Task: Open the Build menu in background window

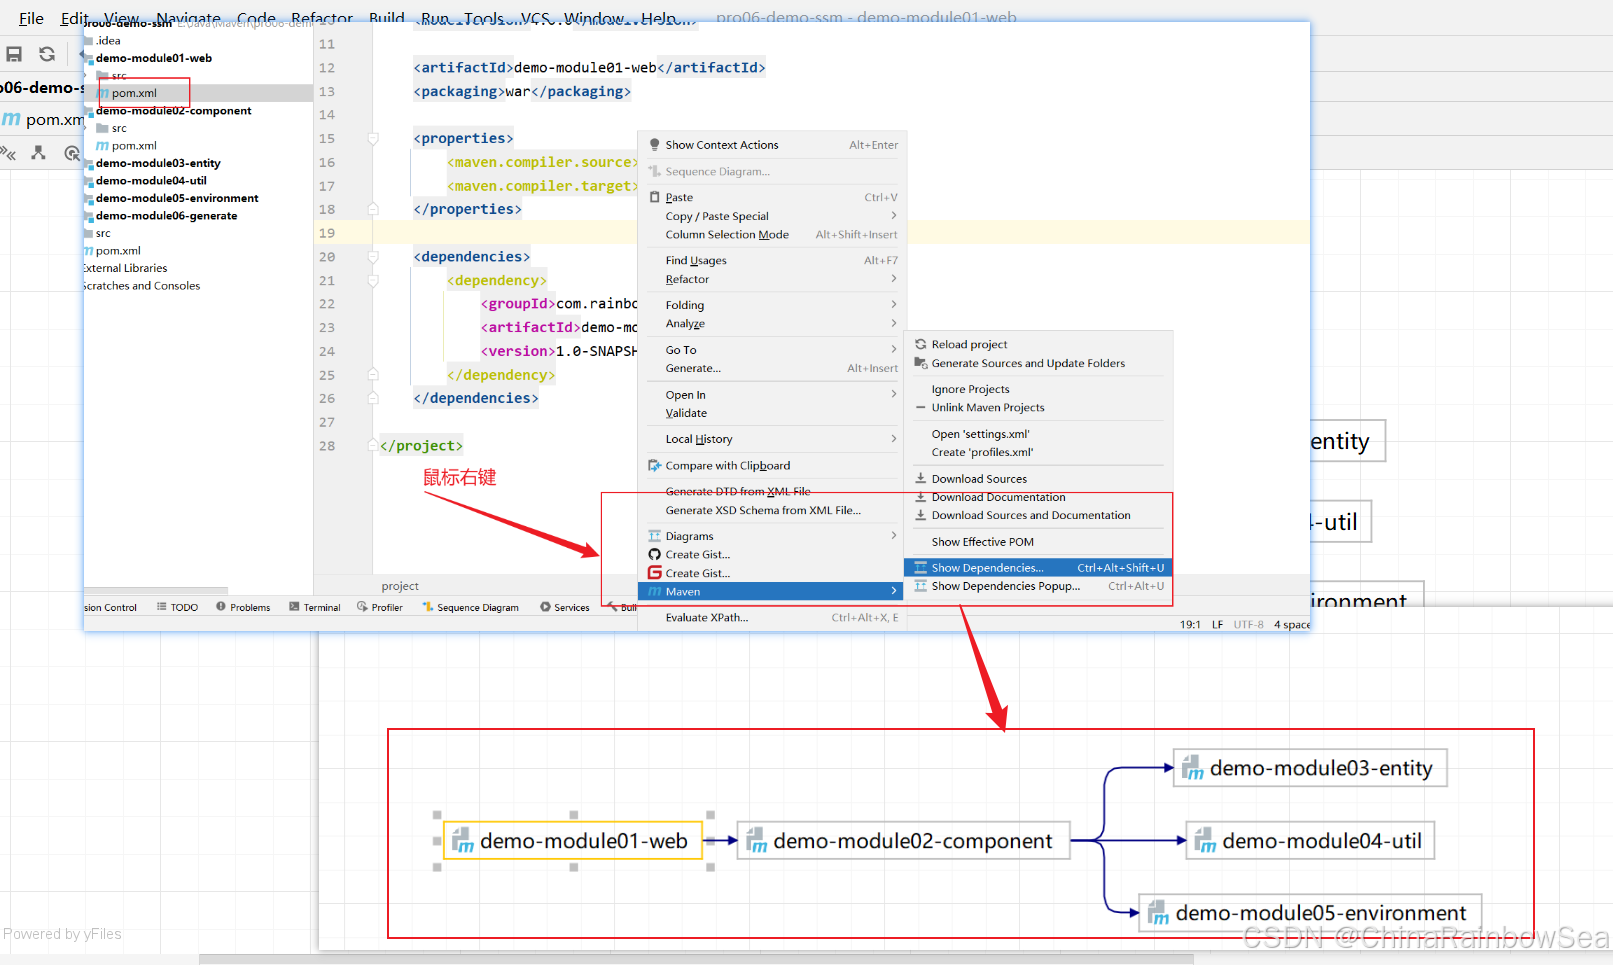Action: pos(386,18)
